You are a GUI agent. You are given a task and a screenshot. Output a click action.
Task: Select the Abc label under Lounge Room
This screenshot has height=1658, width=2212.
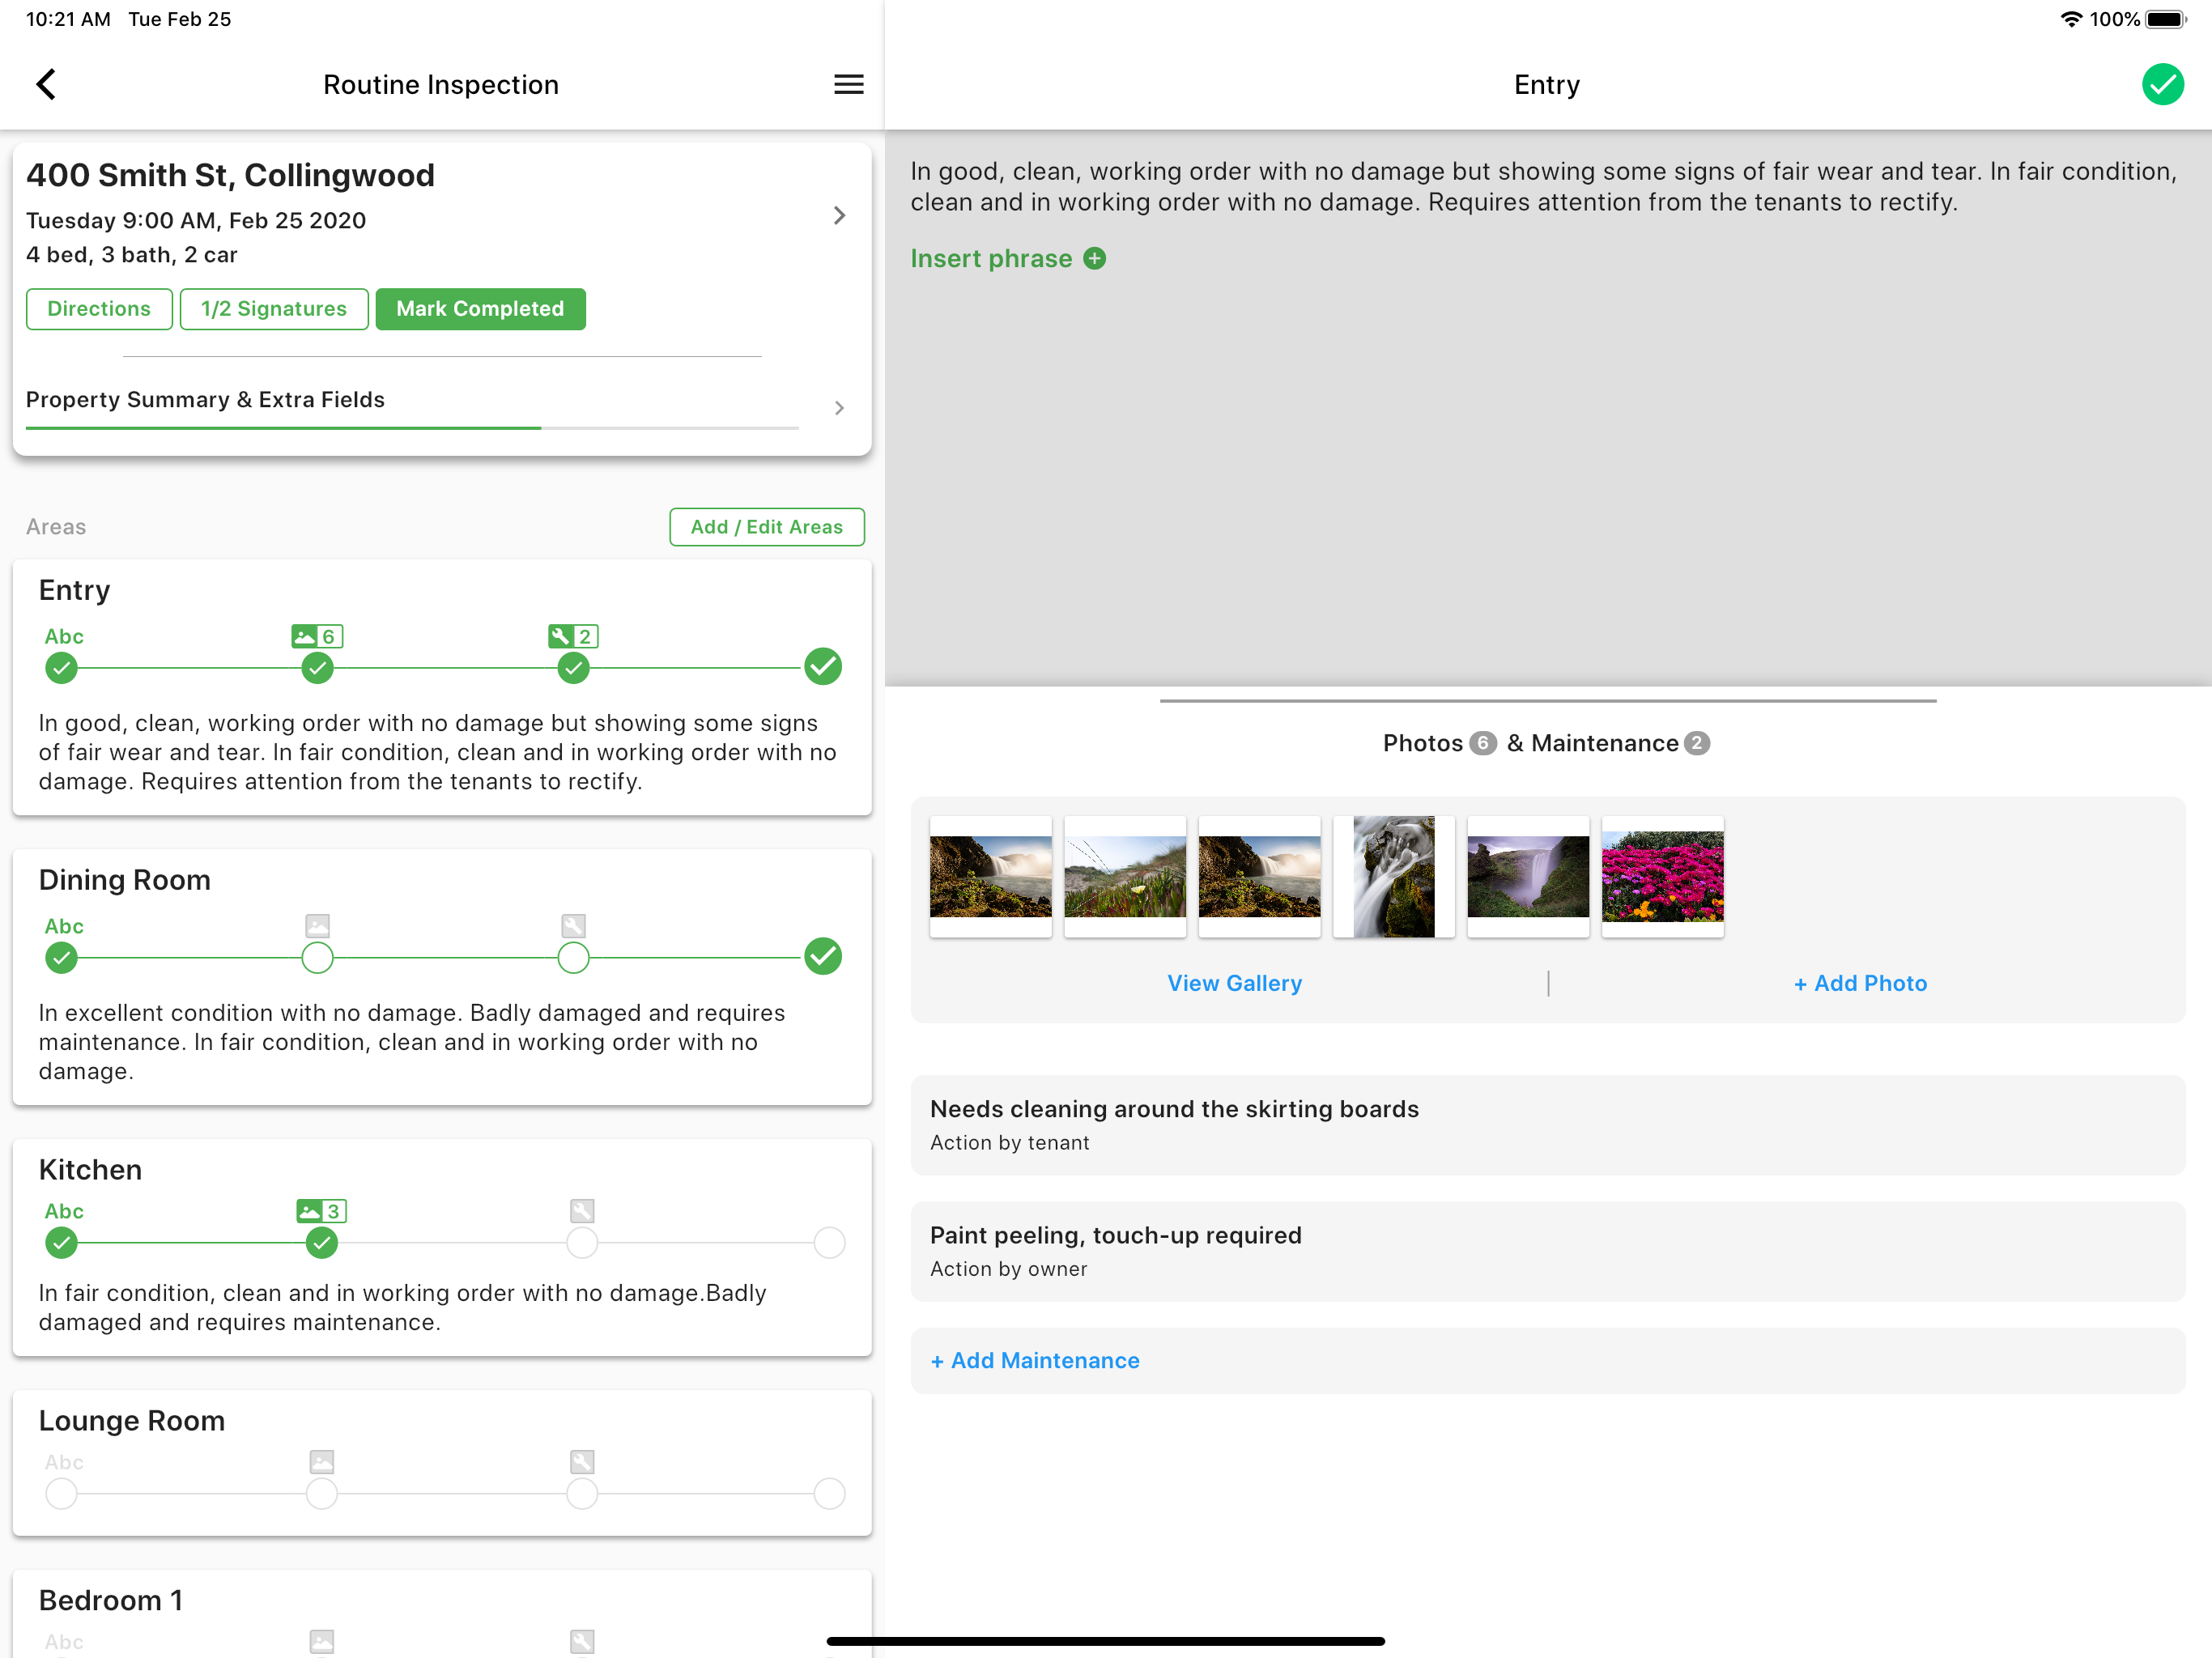click(64, 1462)
